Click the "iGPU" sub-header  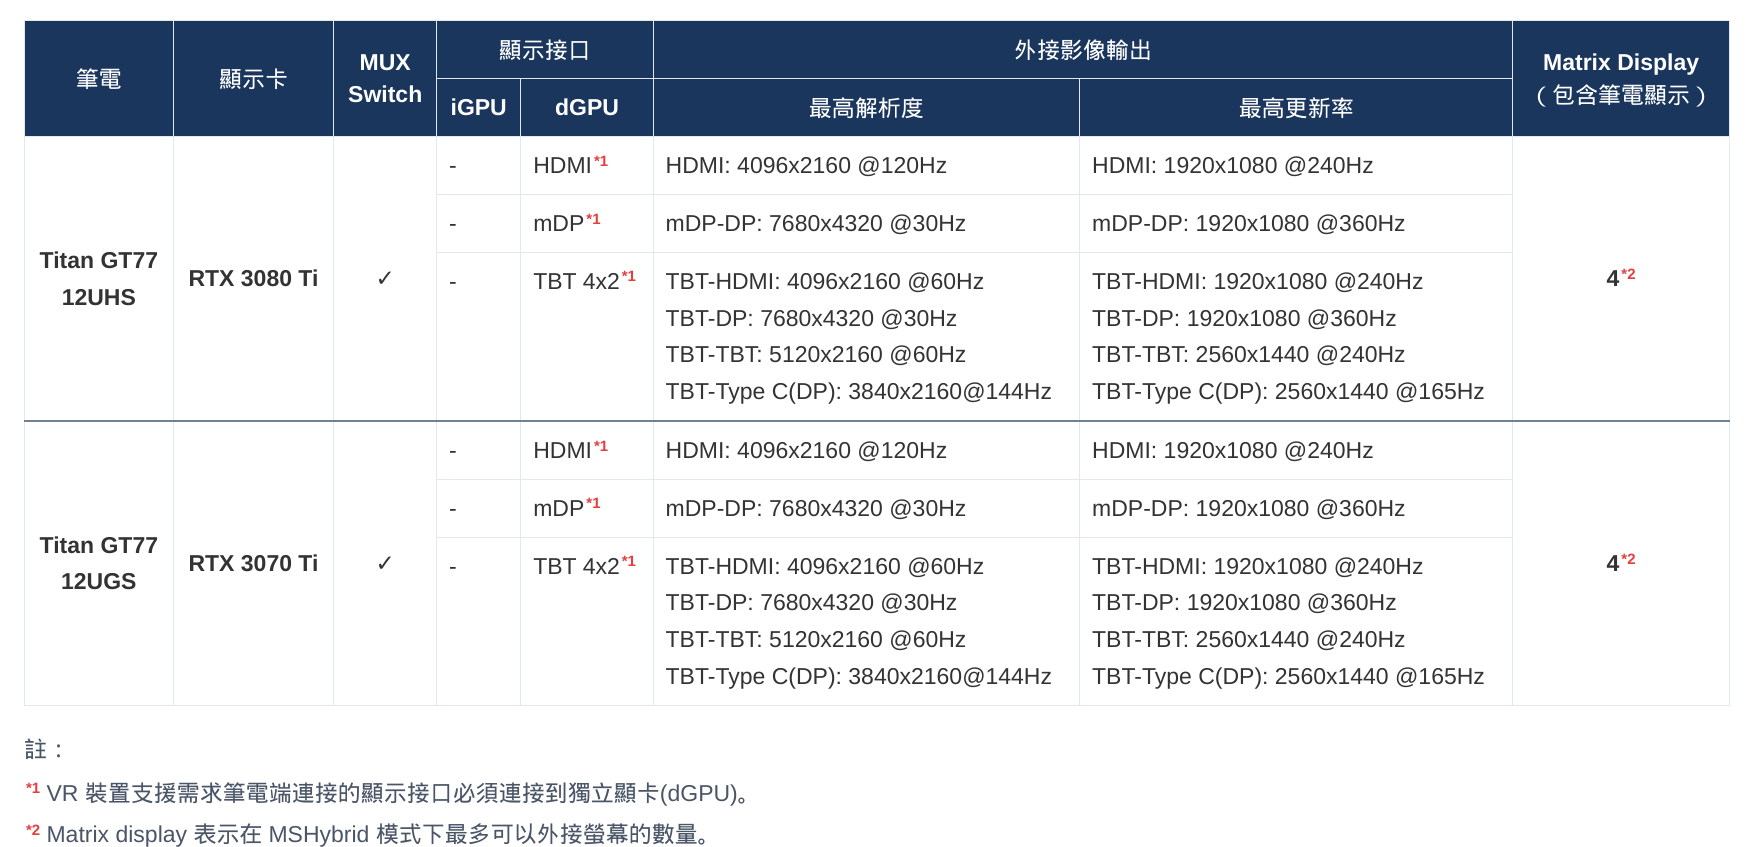[x=478, y=108]
